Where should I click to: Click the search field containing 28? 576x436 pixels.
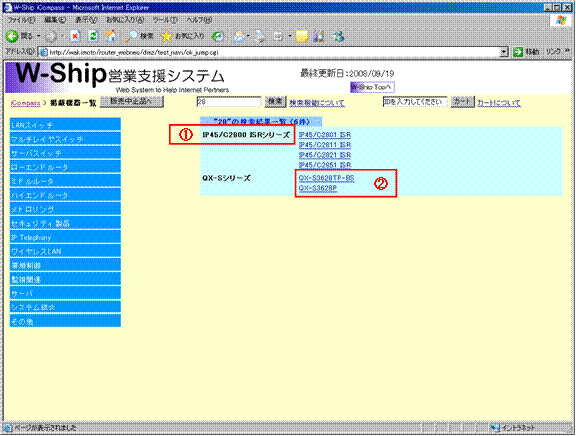(229, 102)
